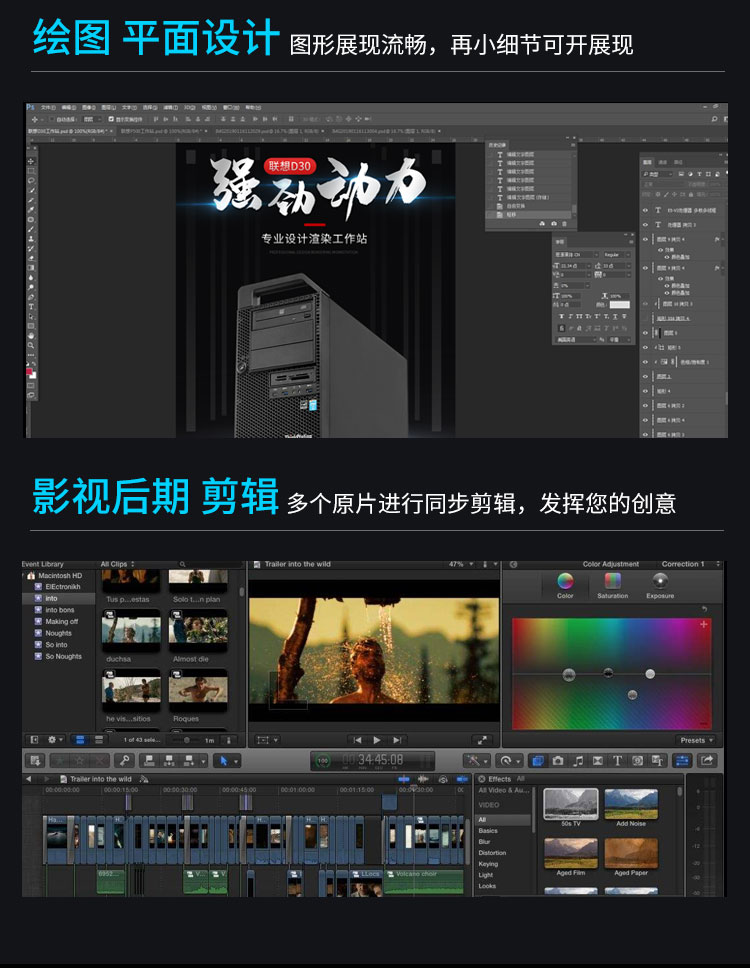Viewport: 750px width, 968px height.
Task: Open the Generators browser icon
Action: pyautogui.click(x=637, y=761)
